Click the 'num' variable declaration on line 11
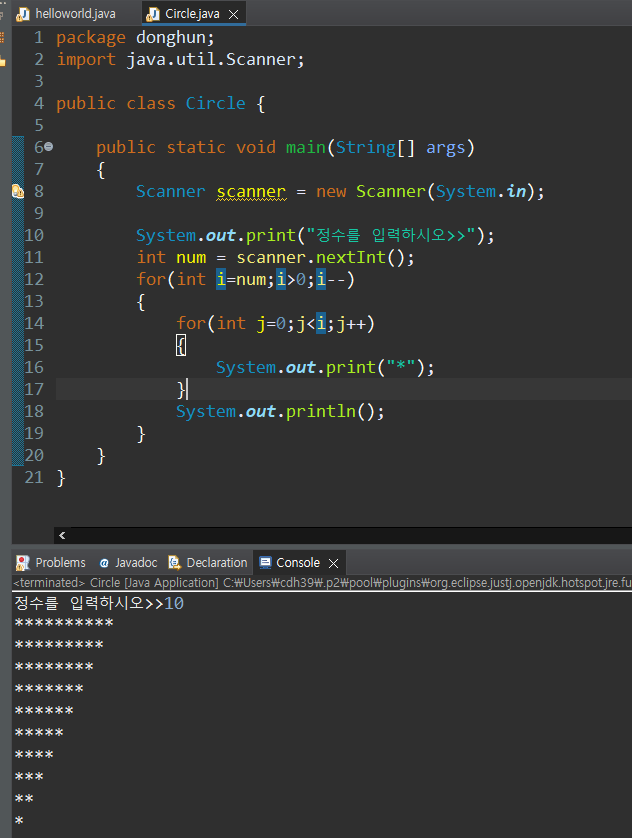This screenshot has height=838, width=632. click(x=191, y=258)
